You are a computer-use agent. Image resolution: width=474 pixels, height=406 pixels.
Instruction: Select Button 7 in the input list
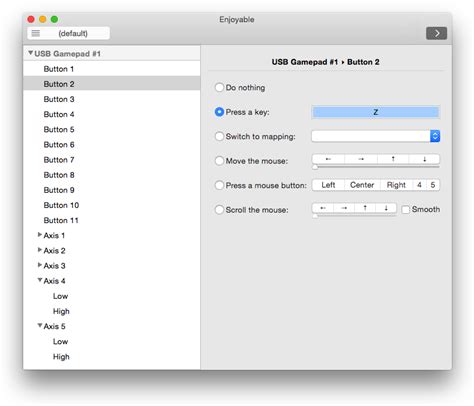tap(112, 160)
